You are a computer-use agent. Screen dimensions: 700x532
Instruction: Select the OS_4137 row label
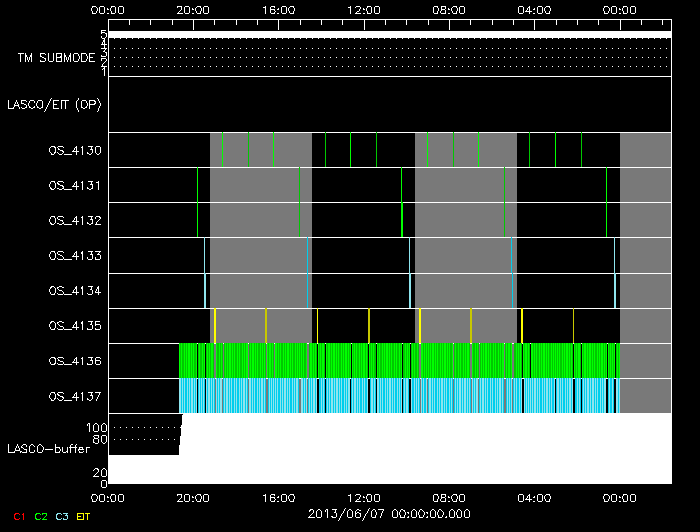(x=75, y=396)
